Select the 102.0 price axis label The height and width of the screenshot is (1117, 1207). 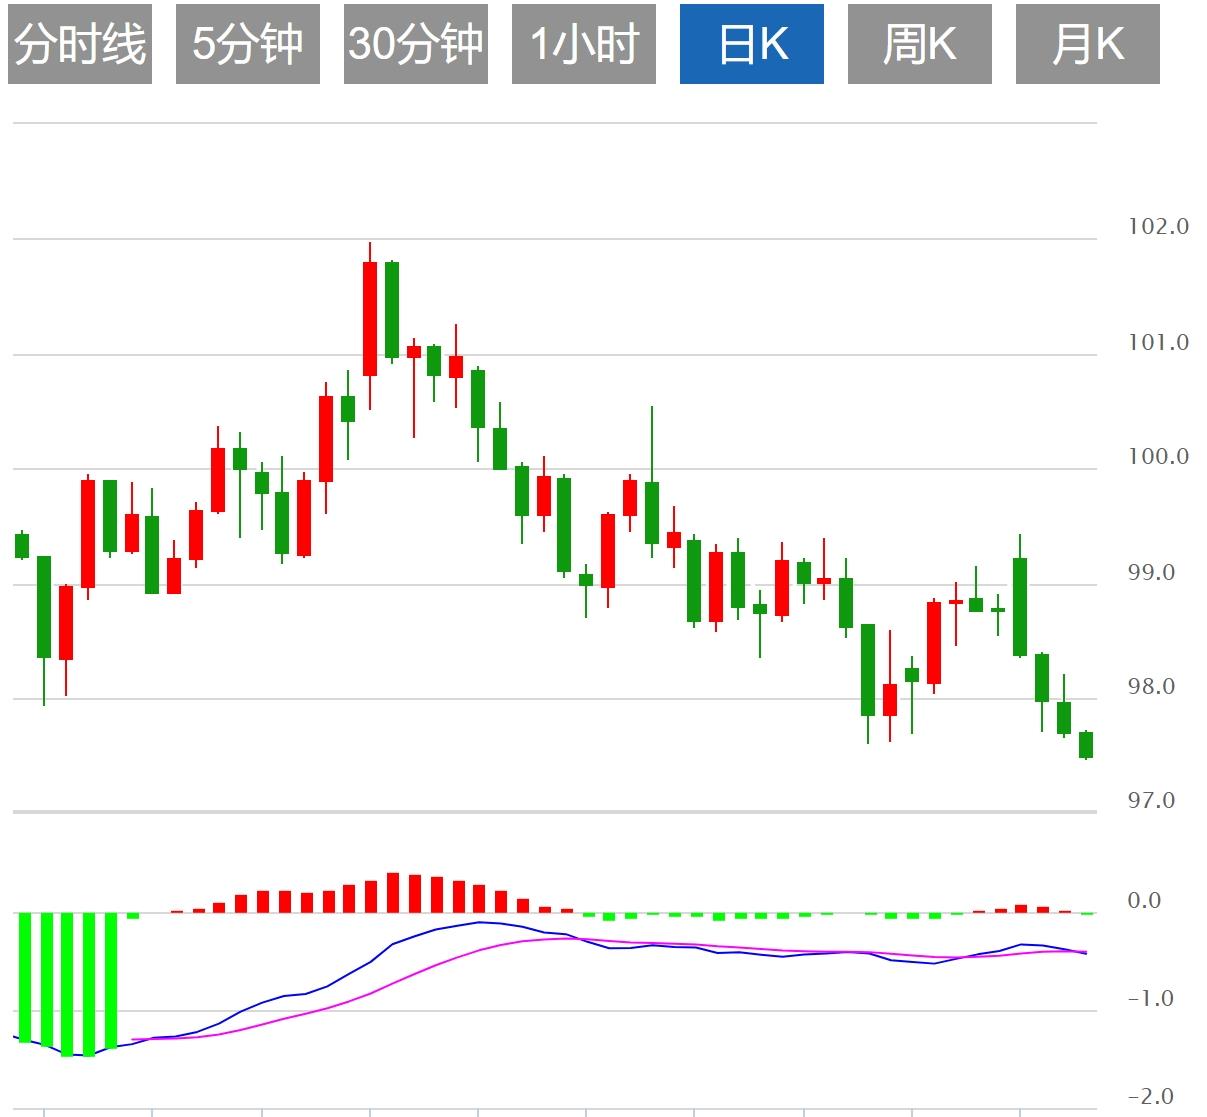coord(1160,225)
